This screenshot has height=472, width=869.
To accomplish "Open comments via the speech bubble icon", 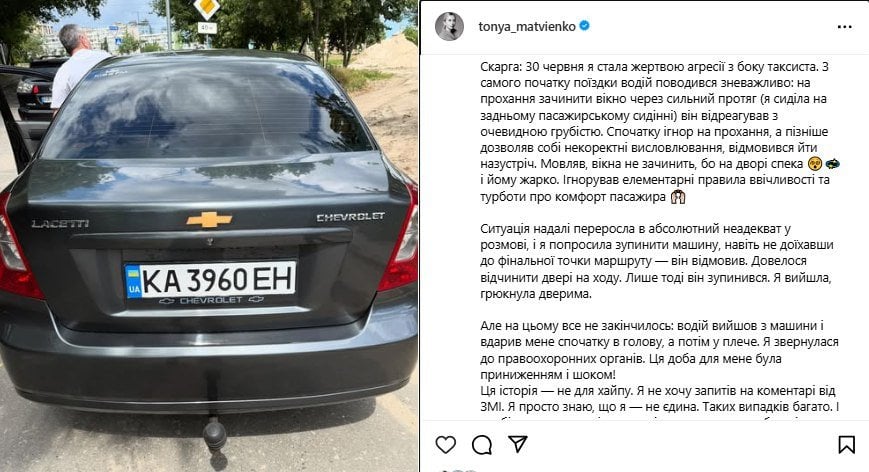I will tap(482, 444).
